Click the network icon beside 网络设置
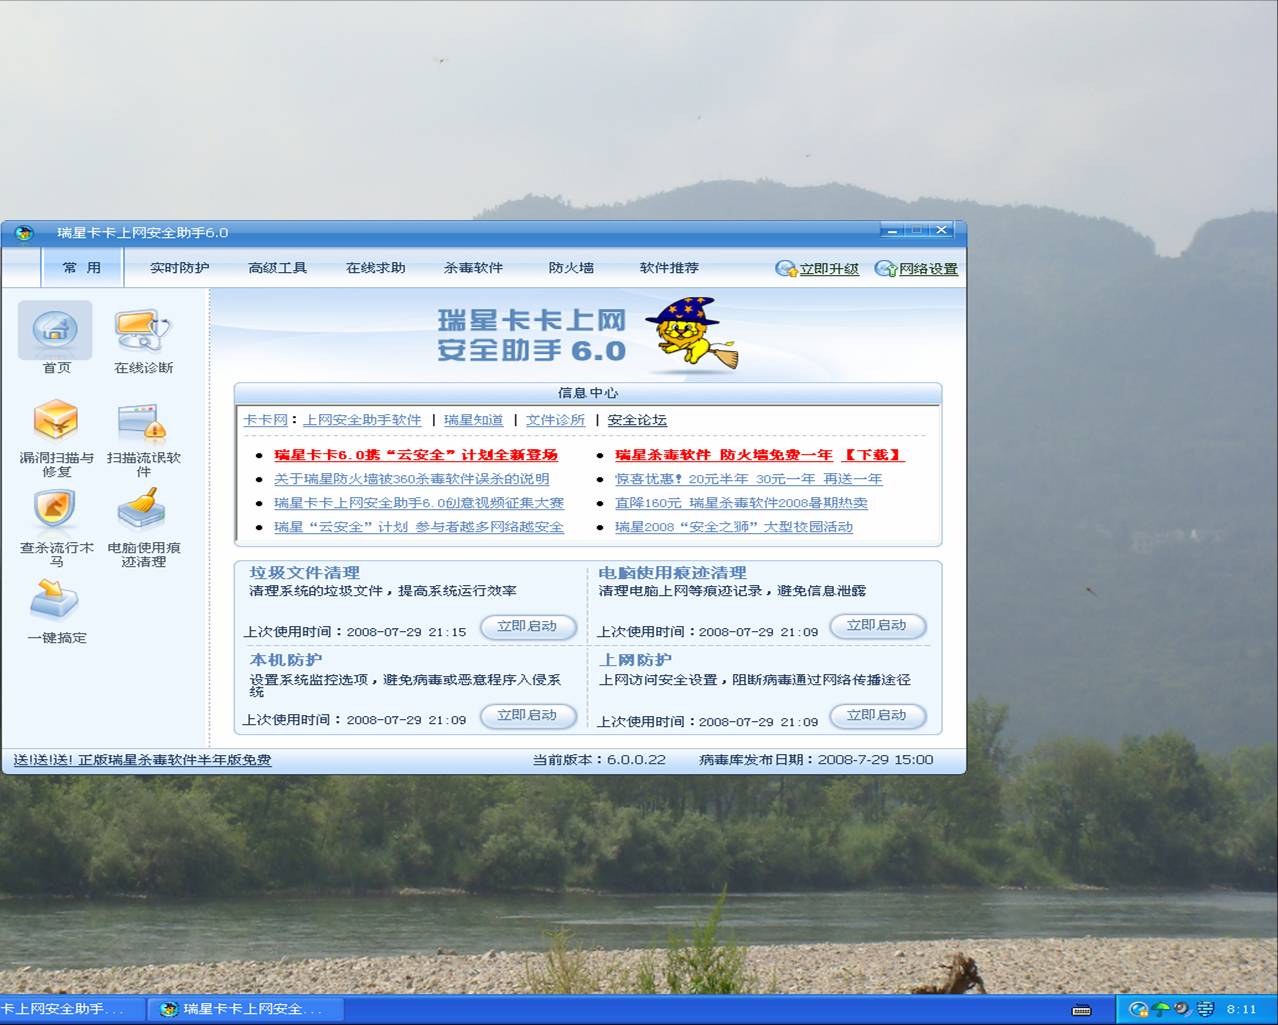This screenshot has height=1025, width=1278. [885, 269]
